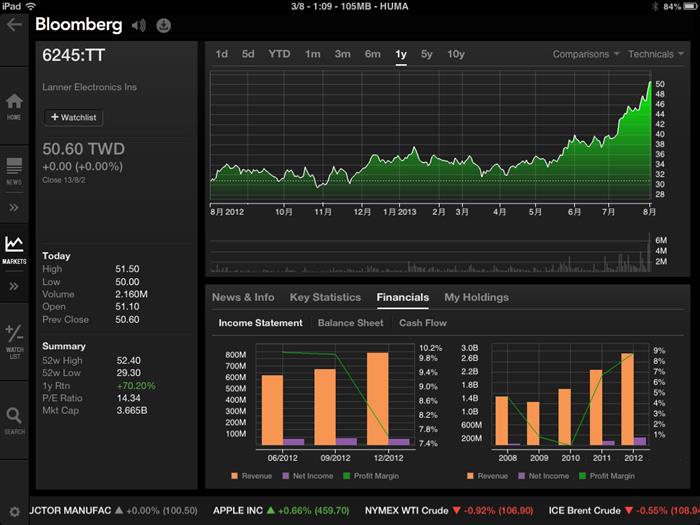Open Search in the sidebar
The height and width of the screenshot is (525, 700).
[14, 421]
